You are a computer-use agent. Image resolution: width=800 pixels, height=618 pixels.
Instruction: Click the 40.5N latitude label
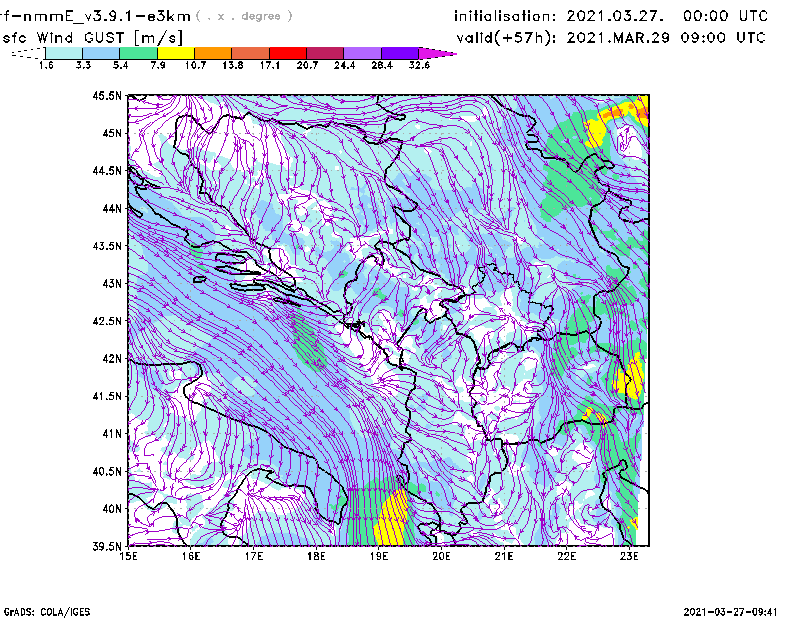[107, 471]
